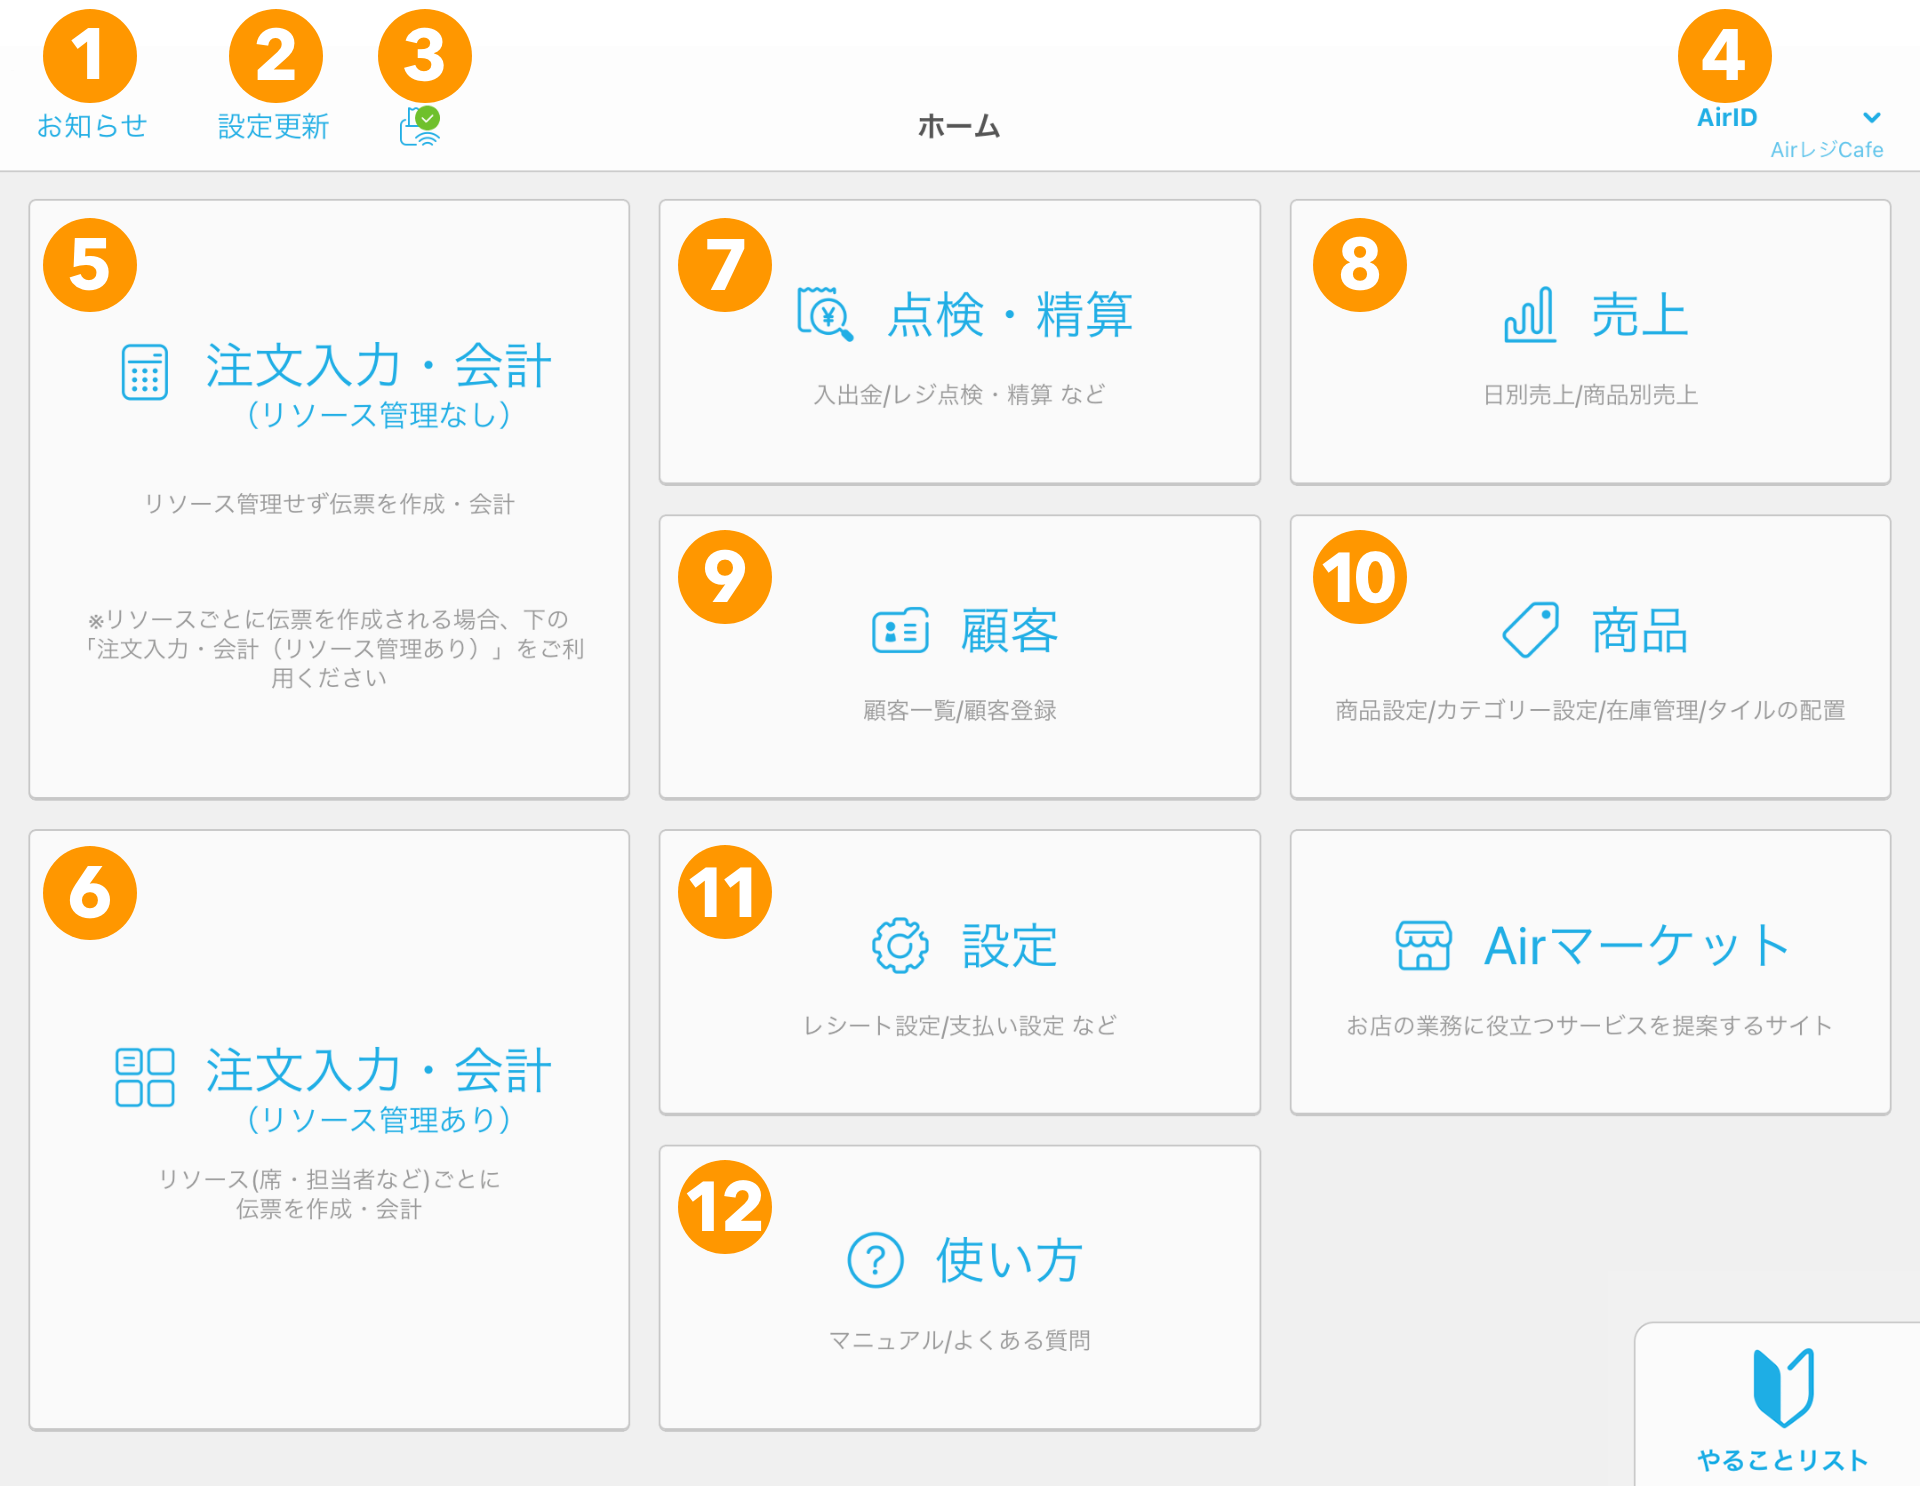Click the text マニュアル/よくある質問
The width and height of the screenshot is (1920, 1486).
[x=960, y=1340]
